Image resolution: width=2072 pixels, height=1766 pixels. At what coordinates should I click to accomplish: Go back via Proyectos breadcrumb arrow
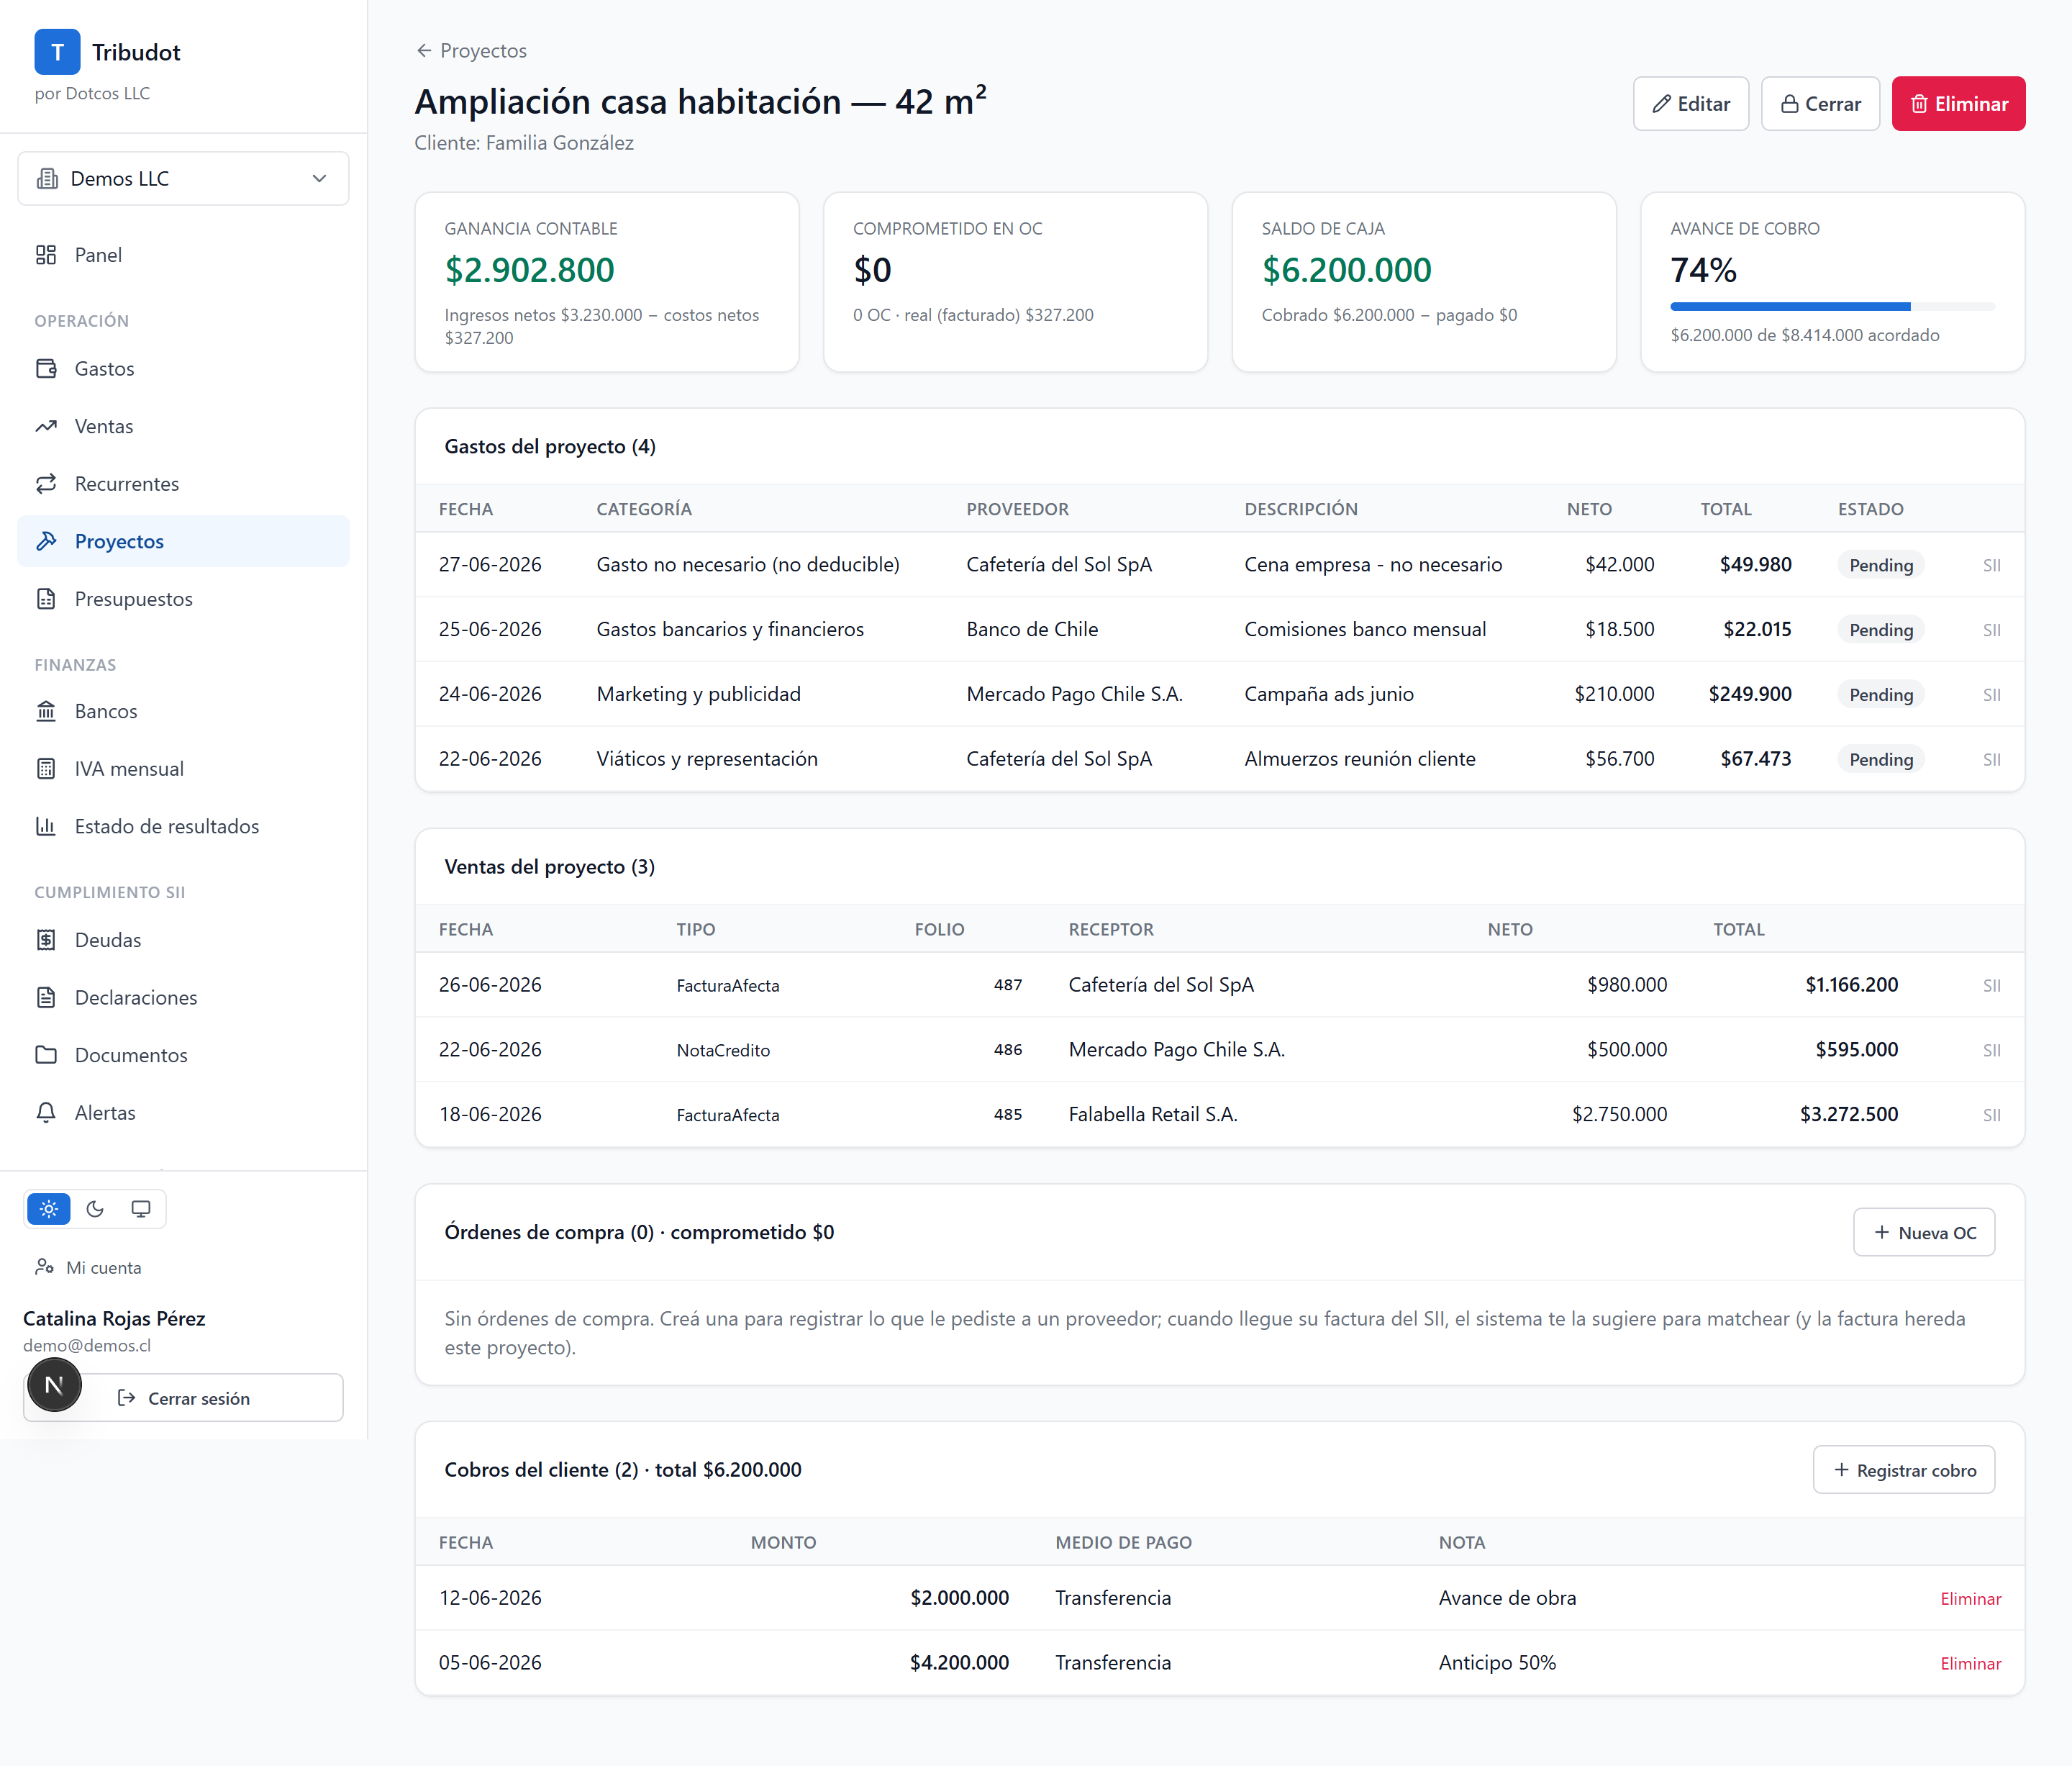[x=424, y=51]
